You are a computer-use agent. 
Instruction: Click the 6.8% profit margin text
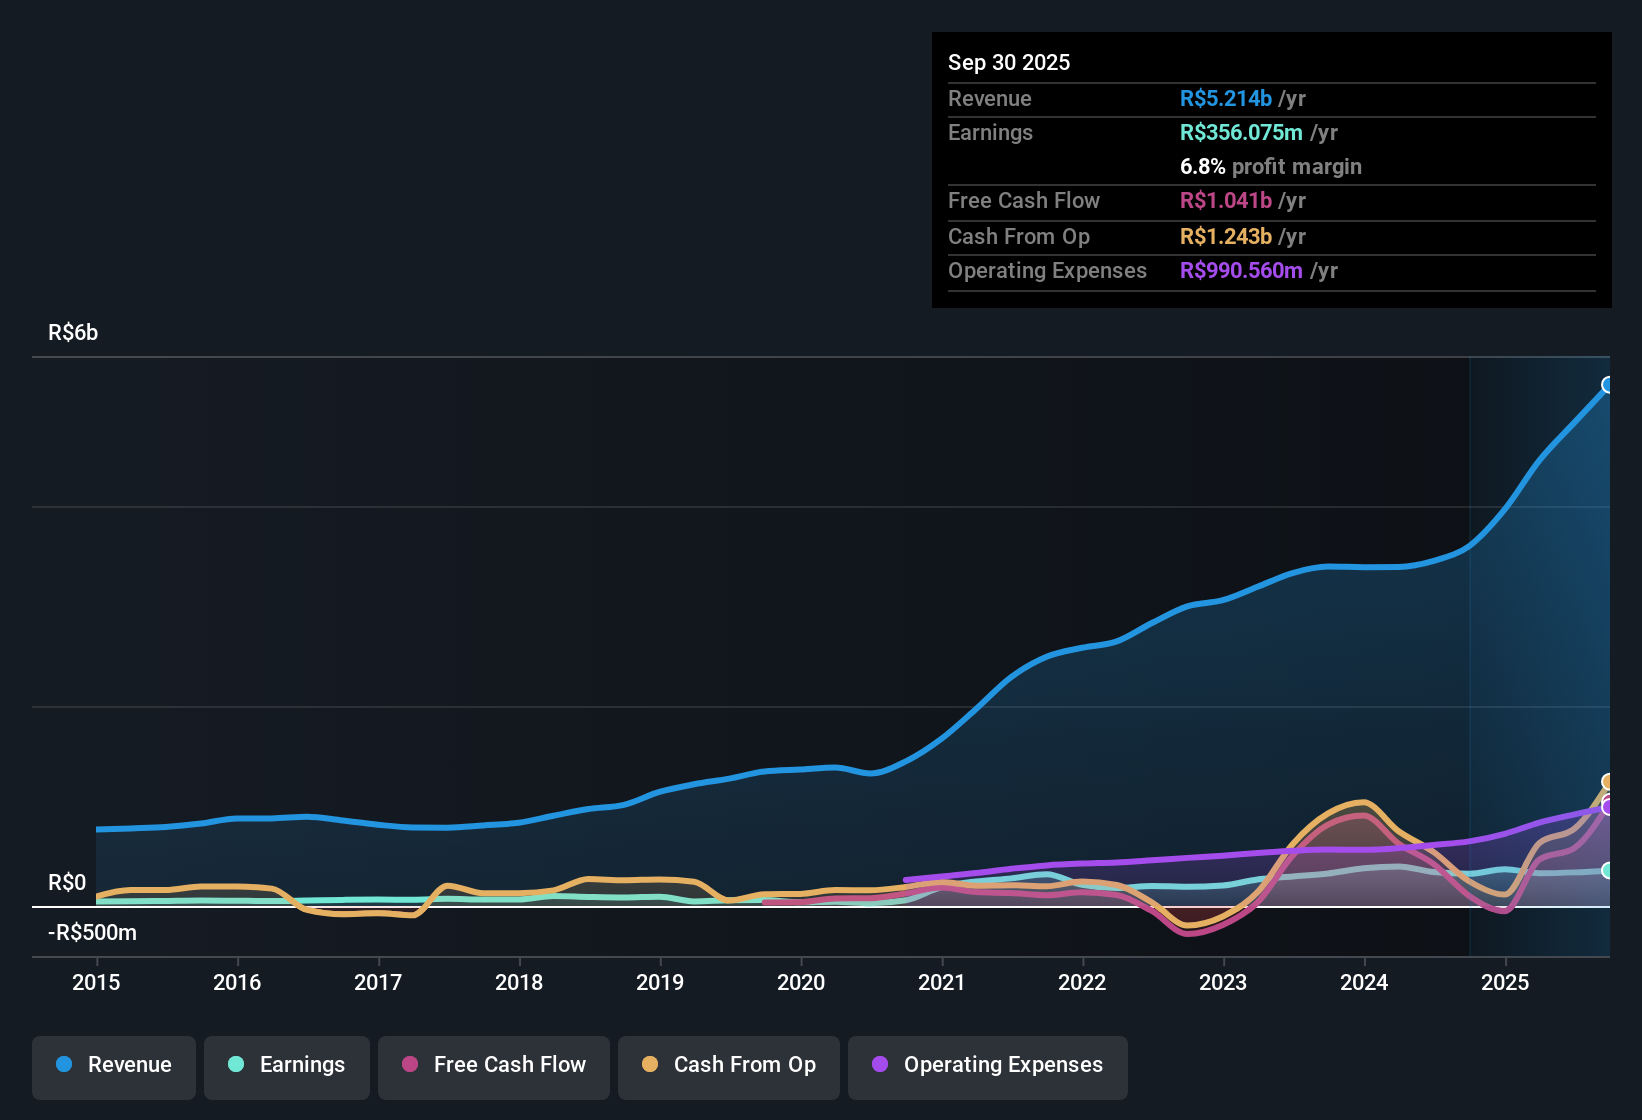[1270, 167]
